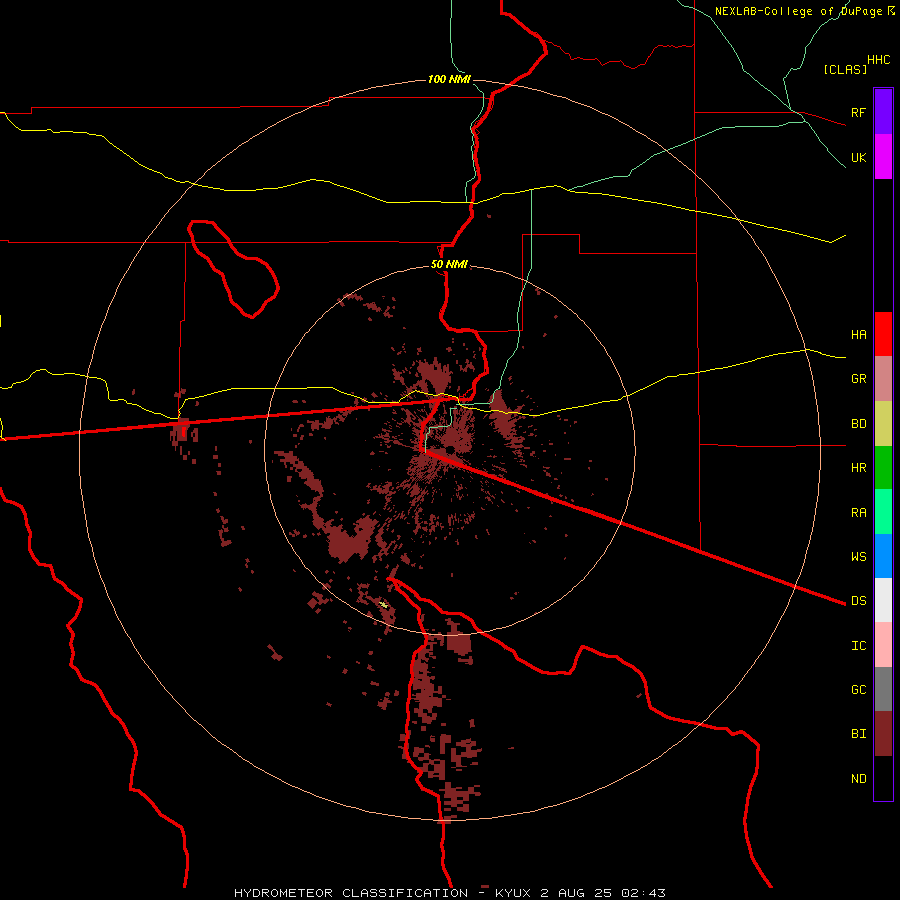
Task: Select the BD yellow-olive color swatch
Action: click(x=883, y=424)
